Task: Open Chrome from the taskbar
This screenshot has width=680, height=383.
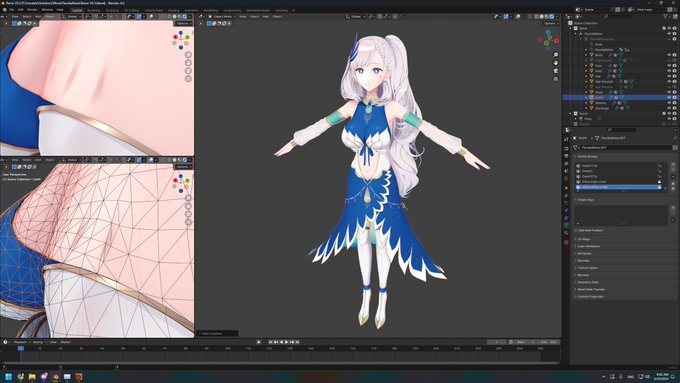Action: 20,376
